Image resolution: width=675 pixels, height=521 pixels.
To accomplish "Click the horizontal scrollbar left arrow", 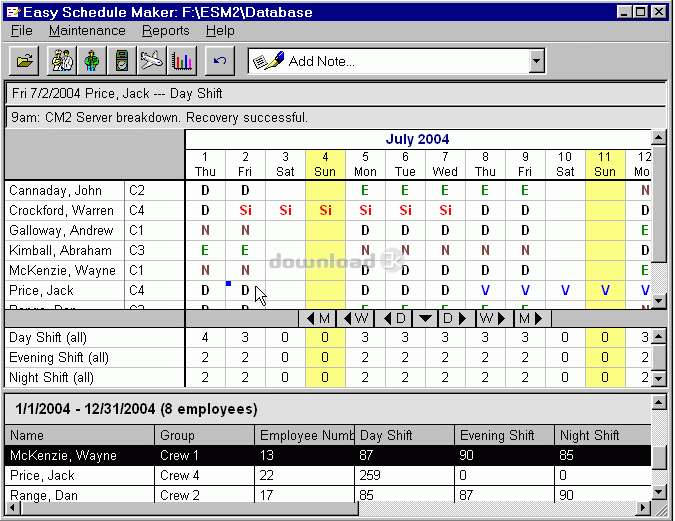I will pyautogui.click(x=13, y=508).
